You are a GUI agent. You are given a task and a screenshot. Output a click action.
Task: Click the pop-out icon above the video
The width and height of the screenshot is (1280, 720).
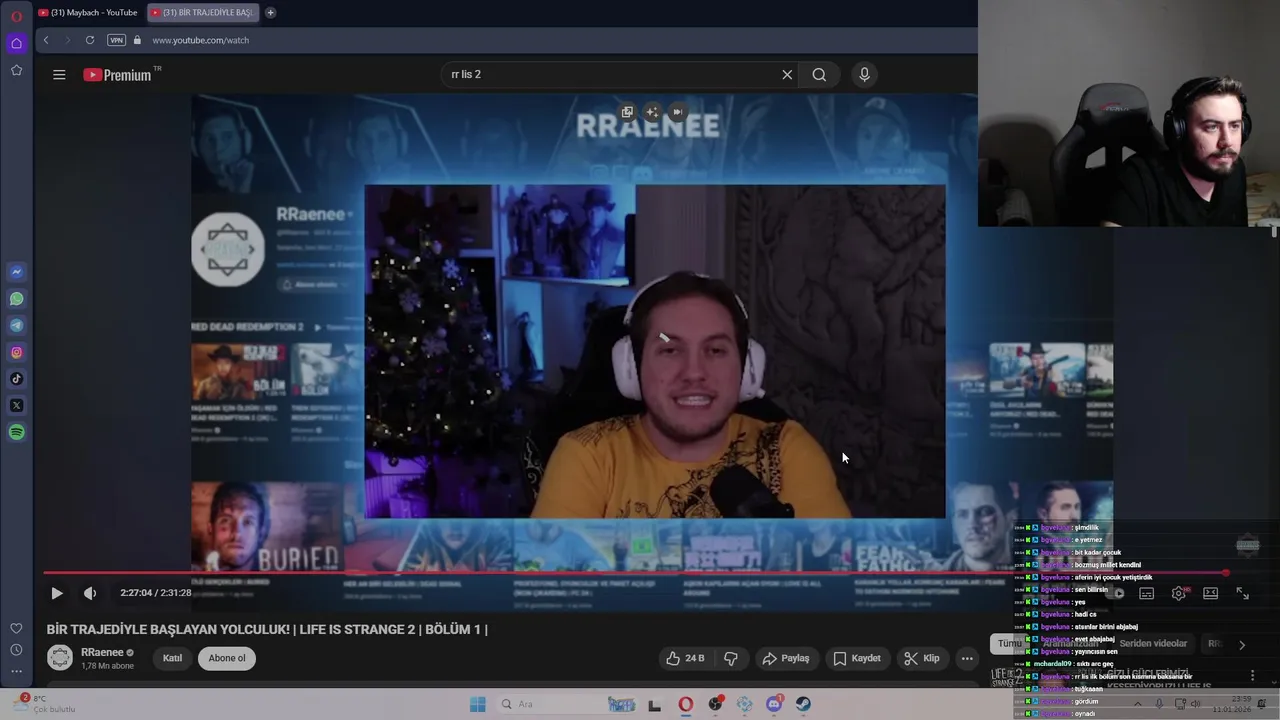[x=627, y=112]
